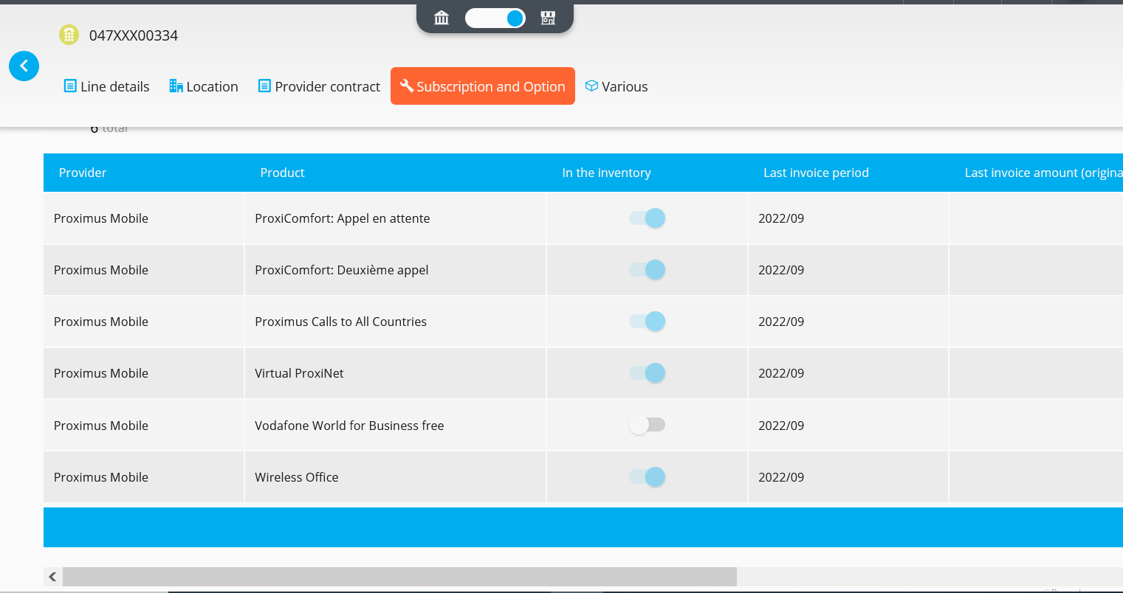Click the 2022/09 period in the Virtual ProxiNet row
Viewport: 1123px width, 593px height.
[781, 373]
